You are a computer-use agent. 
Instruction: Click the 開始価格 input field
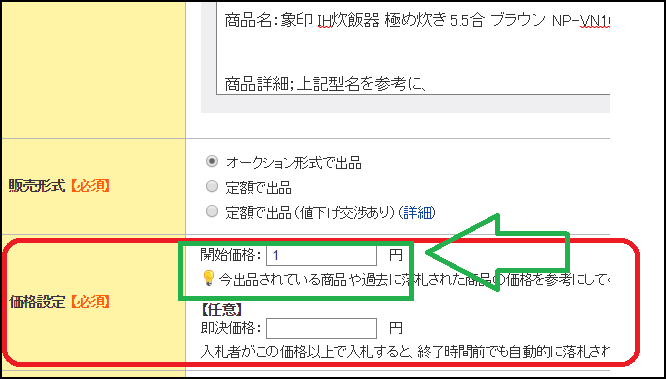coord(321,255)
